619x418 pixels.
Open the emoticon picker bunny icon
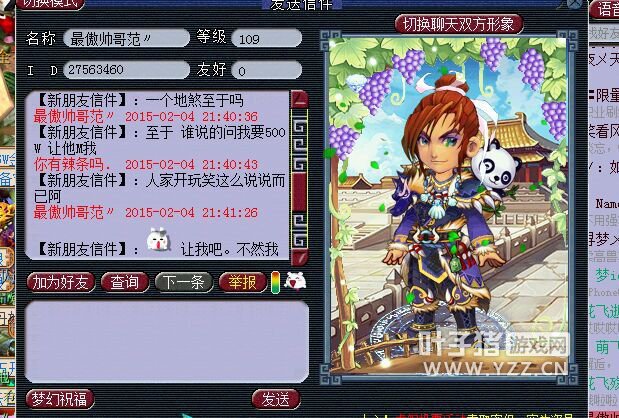295,281
